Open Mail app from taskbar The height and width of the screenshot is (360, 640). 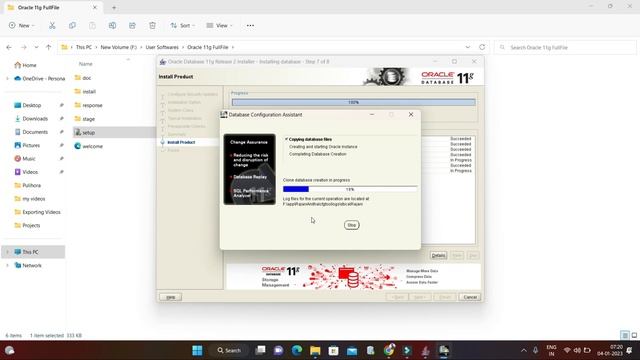click(352, 350)
